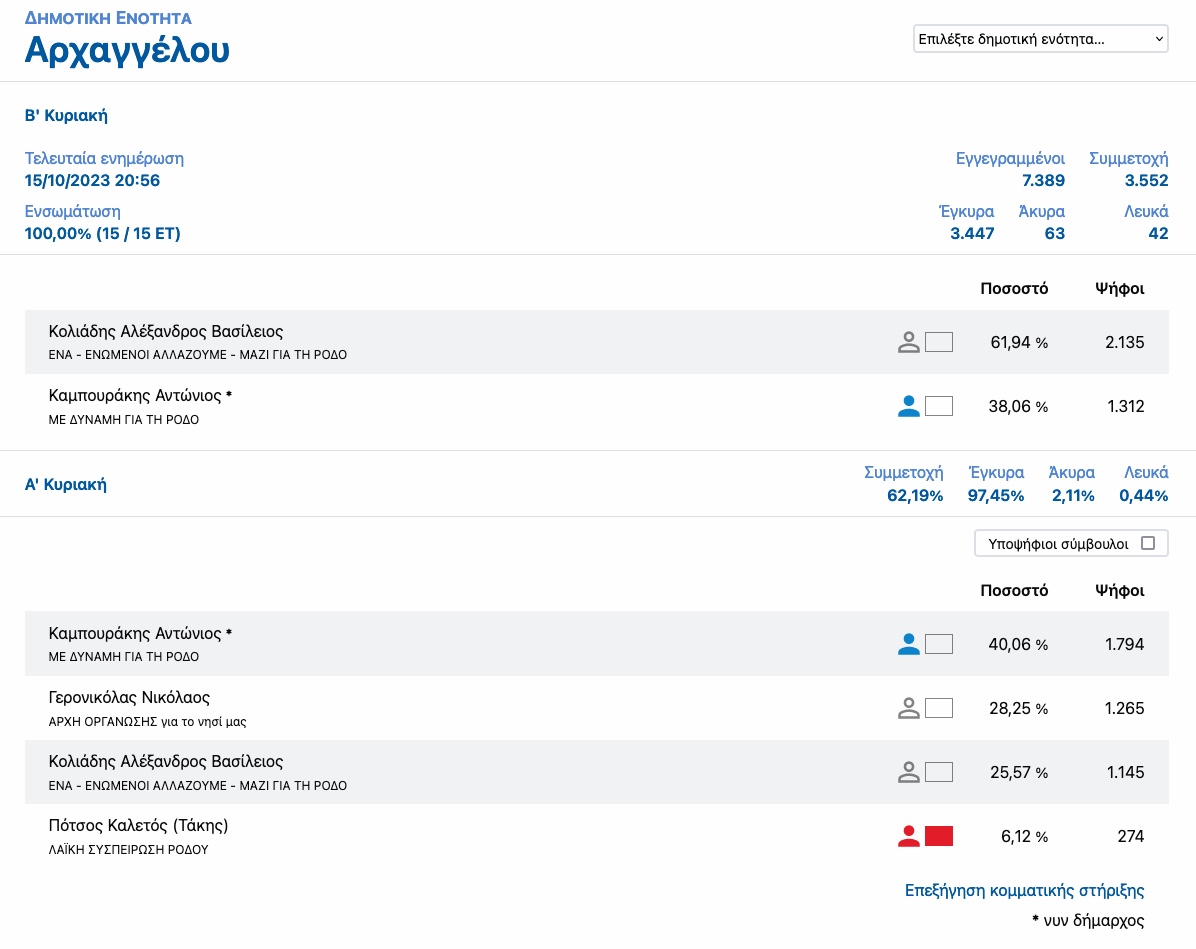Click the Ψήφοι column header in Β' Κυριακή
The width and height of the screenshot is (1196, 949).
(1120, 289)
